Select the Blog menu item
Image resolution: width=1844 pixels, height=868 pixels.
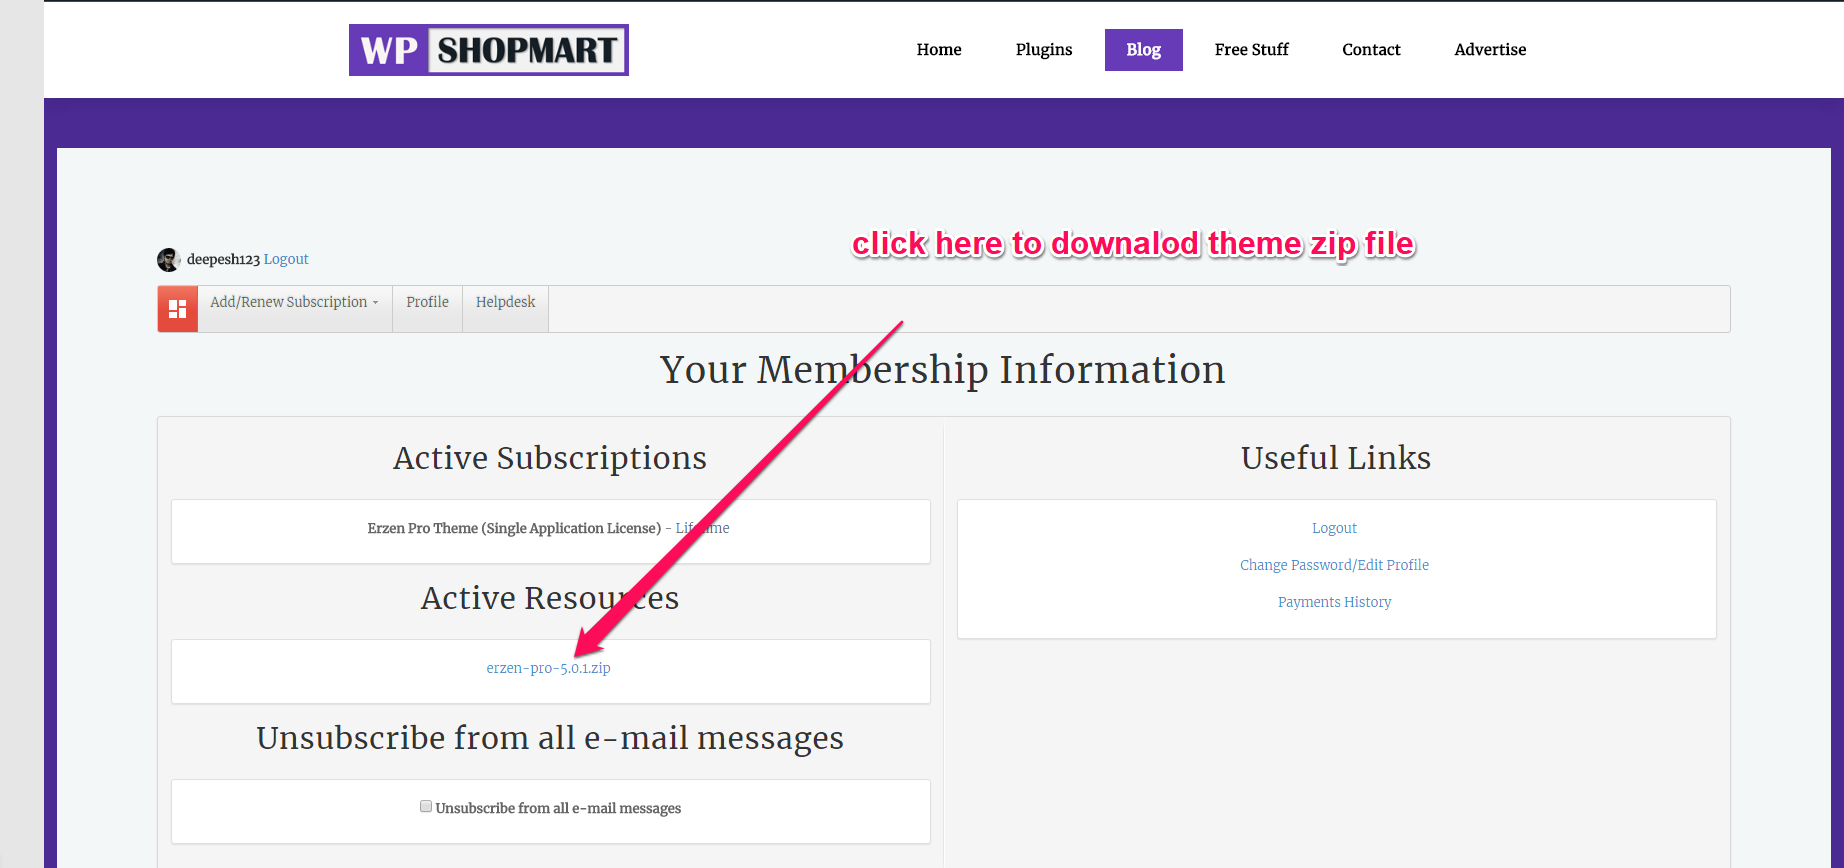tap(1143, 50)
